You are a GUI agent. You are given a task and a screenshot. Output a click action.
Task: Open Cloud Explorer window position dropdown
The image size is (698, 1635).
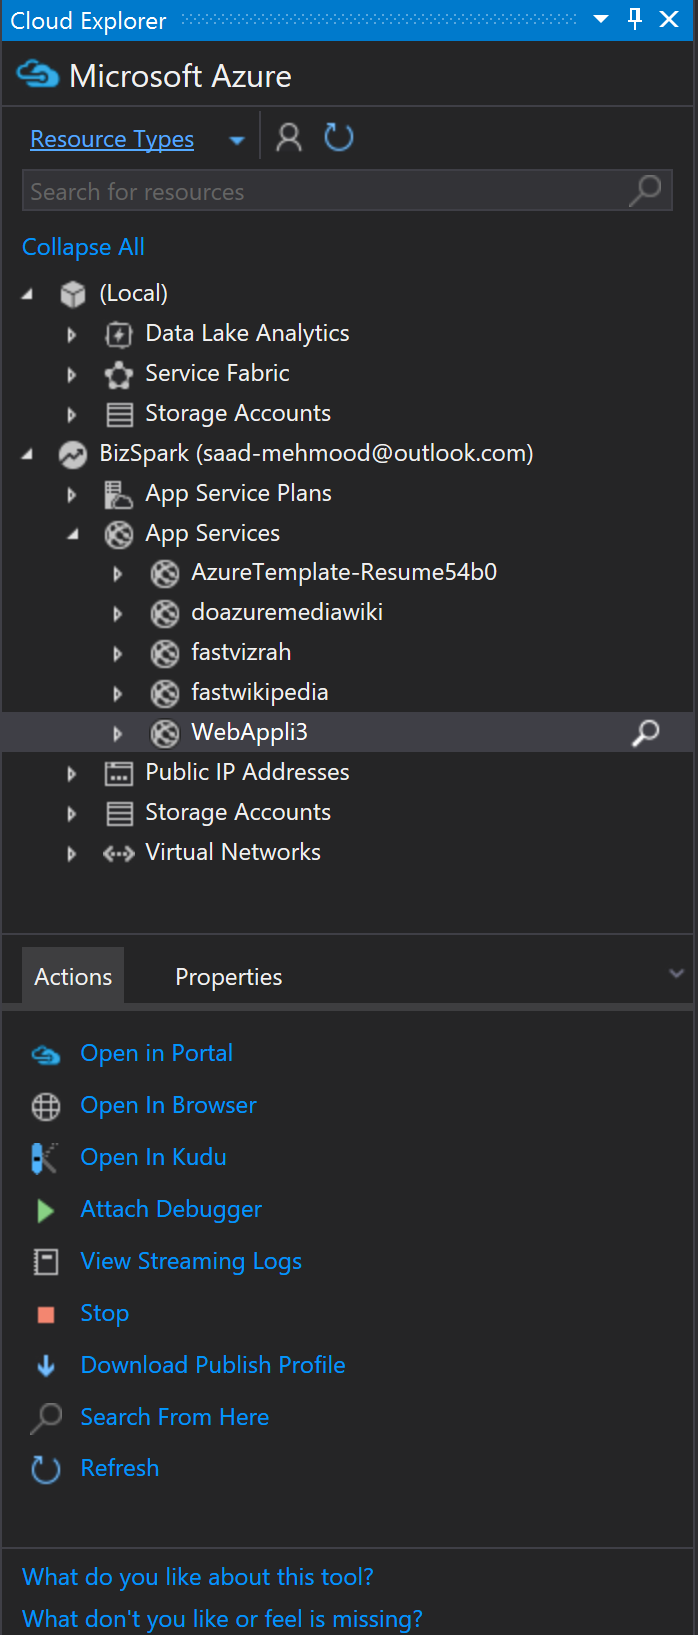click(x=601, y=19)
